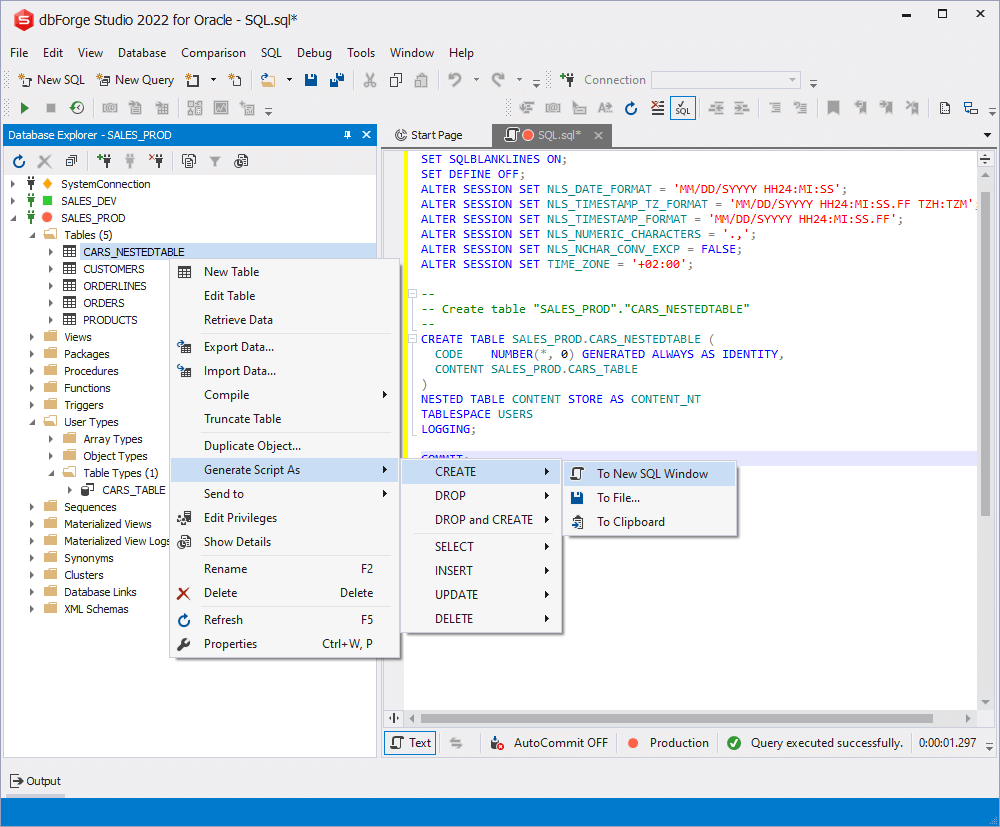The image size is (1000, 827).
Task: Expand the Sequences folder
Action: [x=32, y=507]
